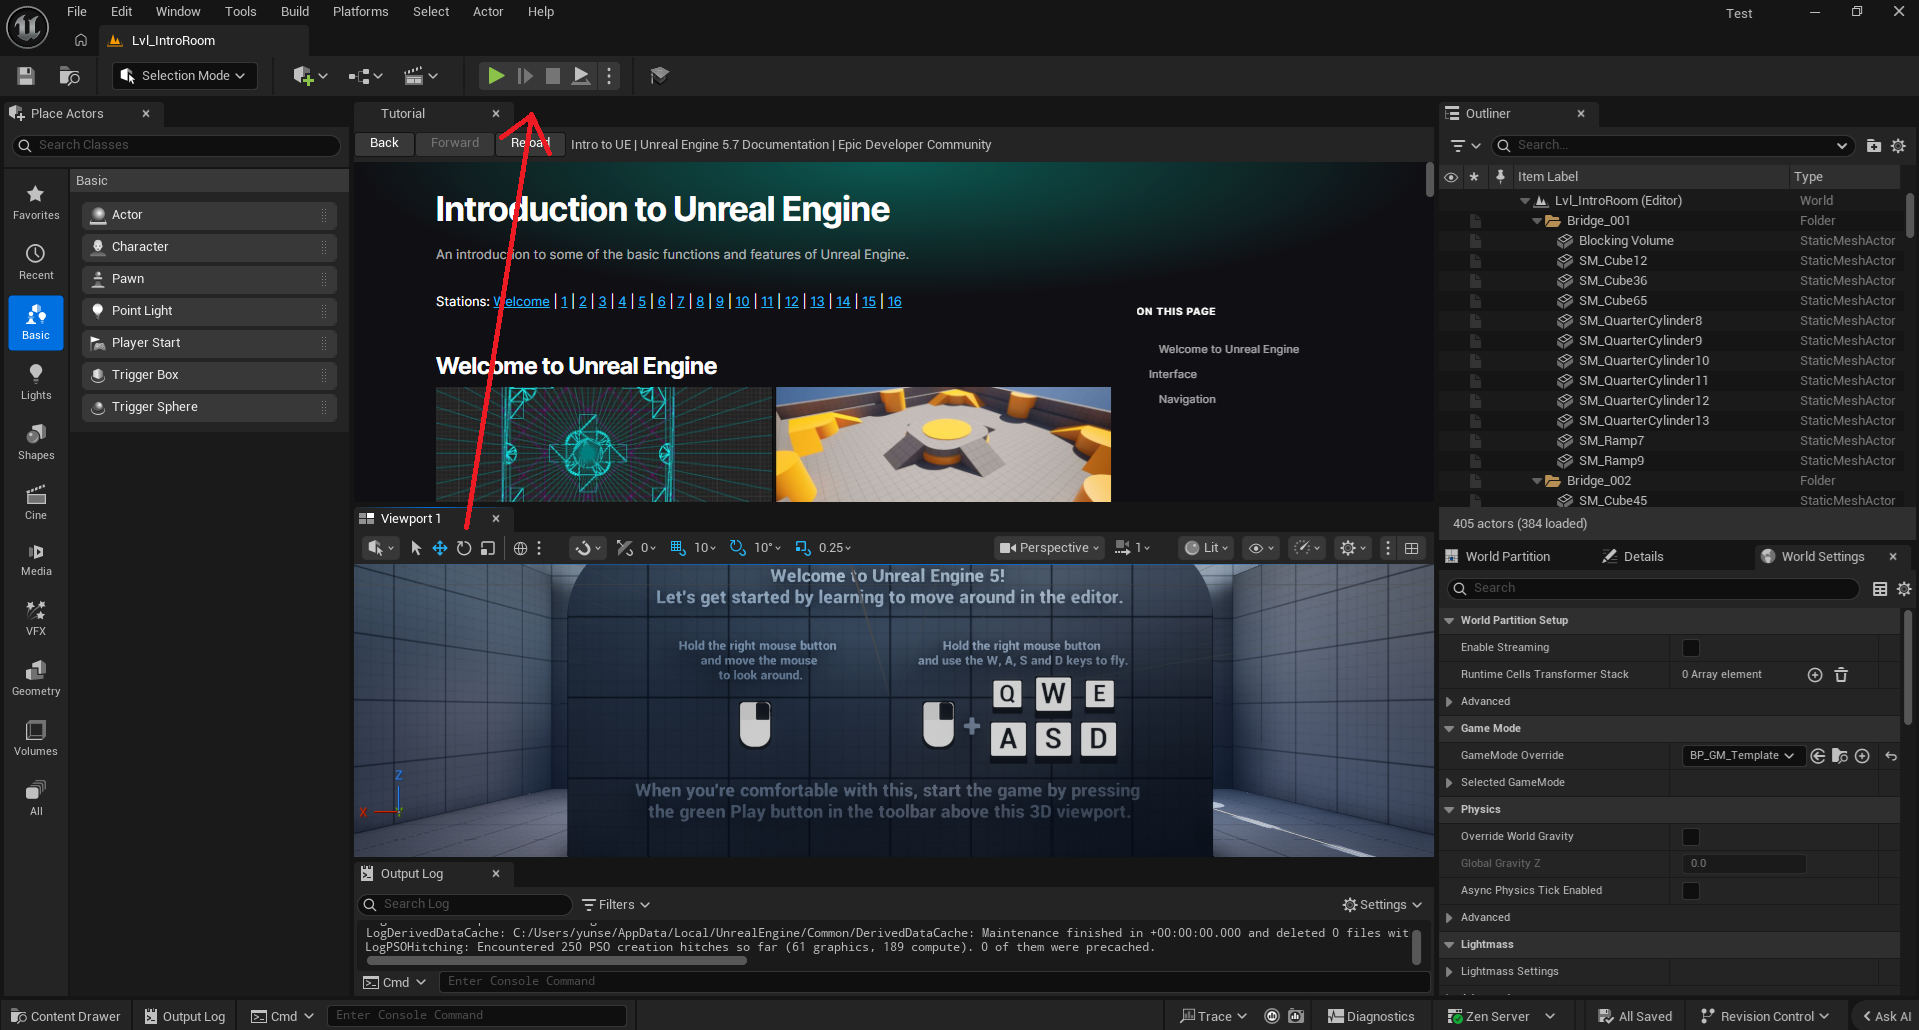Viewport: 1919px width, 1030px height.
Task: Toggle surface snapping icon in viewport toolbar
Action: click(625, 548)
